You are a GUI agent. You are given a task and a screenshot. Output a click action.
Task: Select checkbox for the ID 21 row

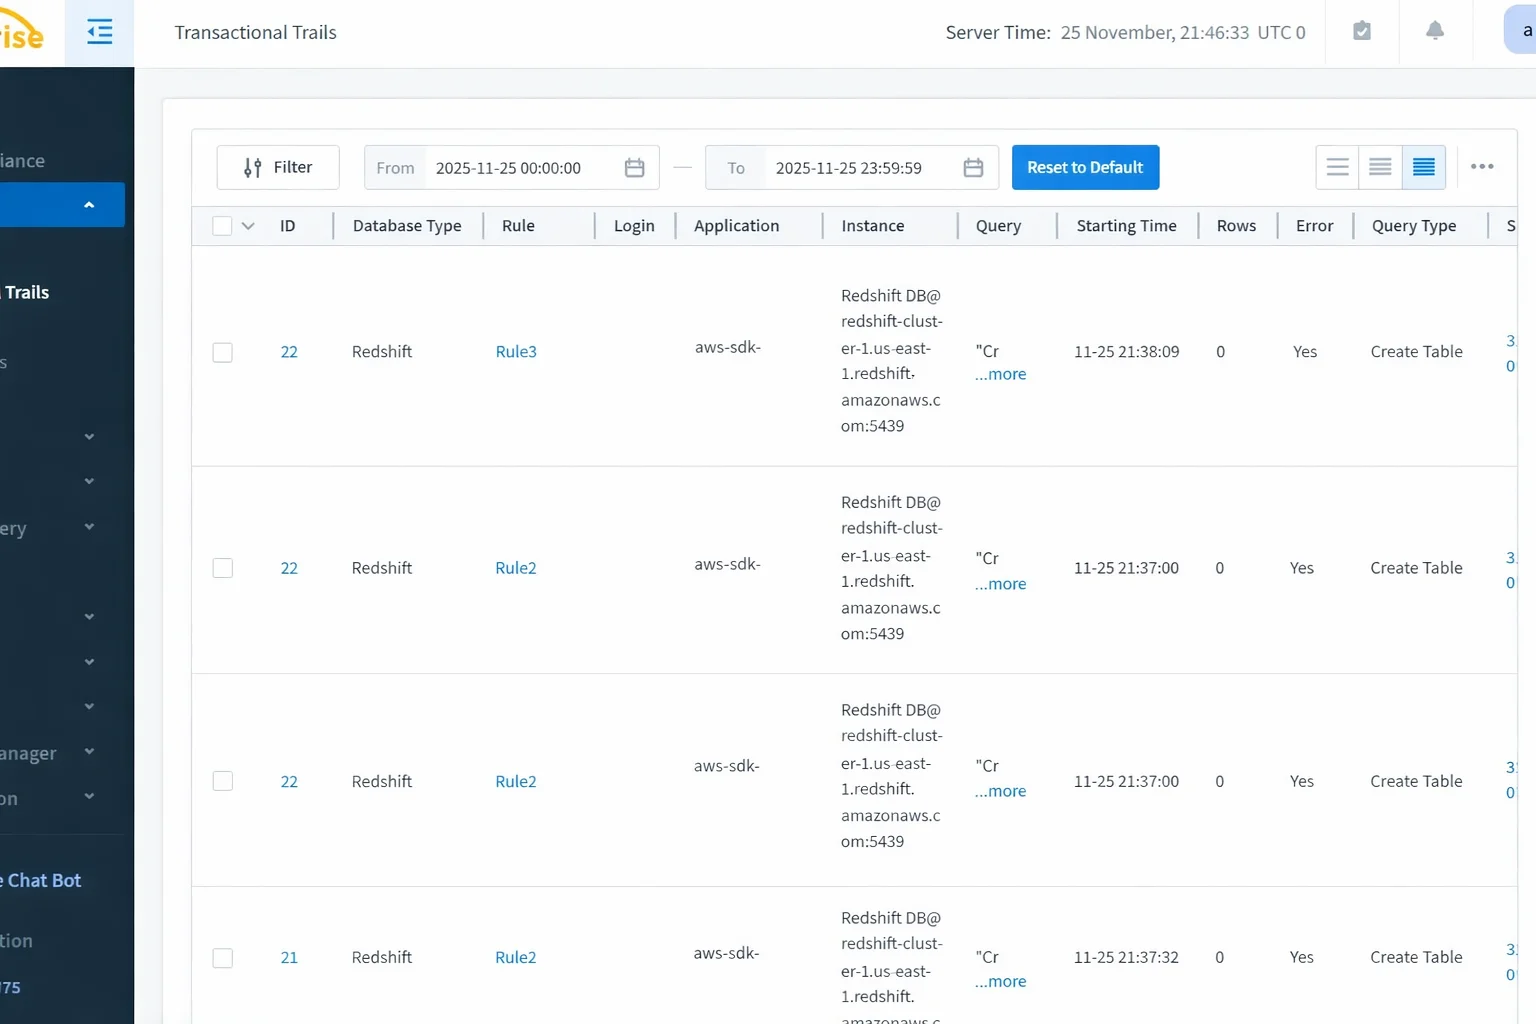coord(222,958)
